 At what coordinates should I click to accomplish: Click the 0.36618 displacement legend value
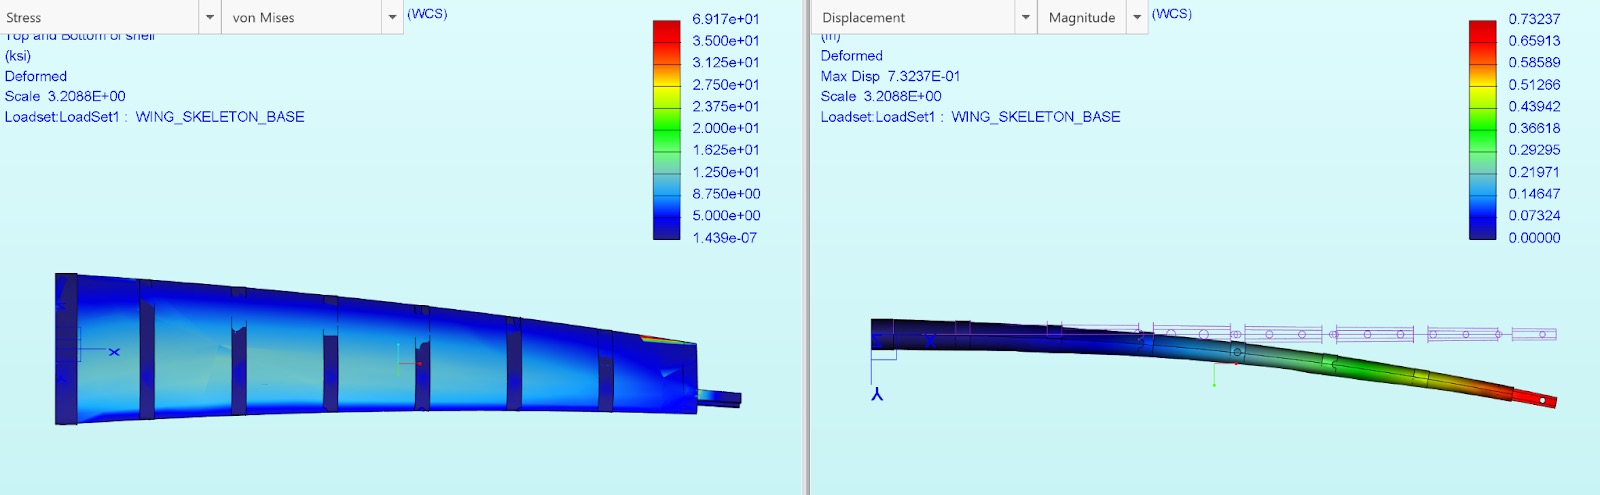1534,128
